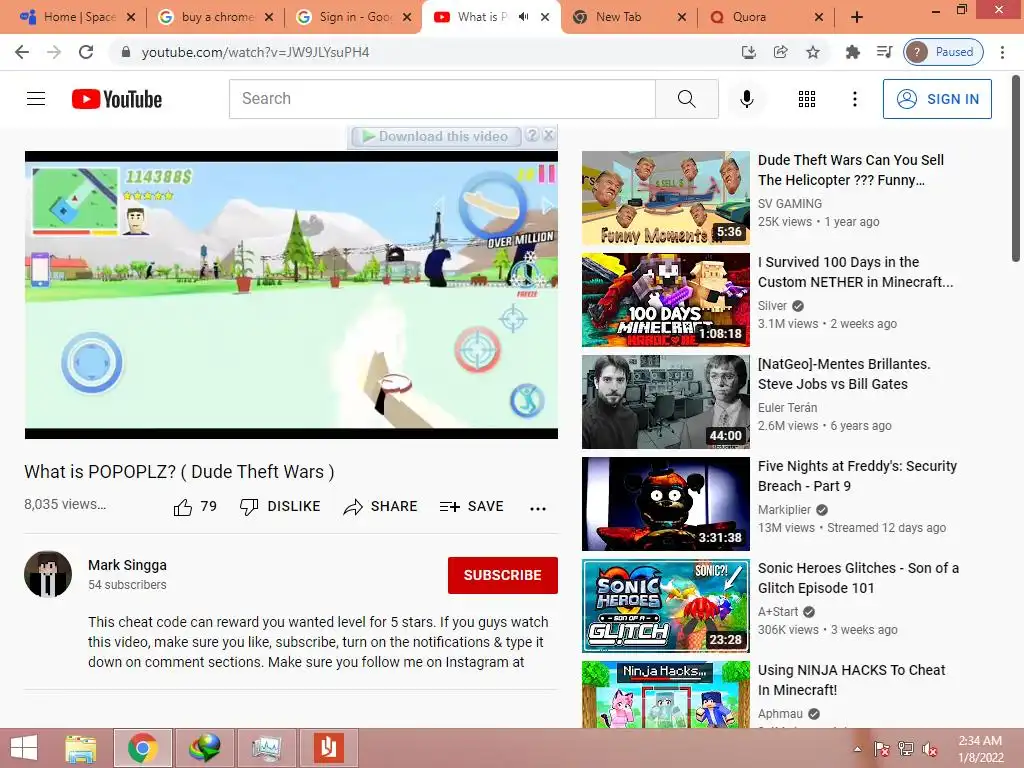1024x768 pixels.
Task: Click SHARE under the video
Action: (x=380, y=507)
